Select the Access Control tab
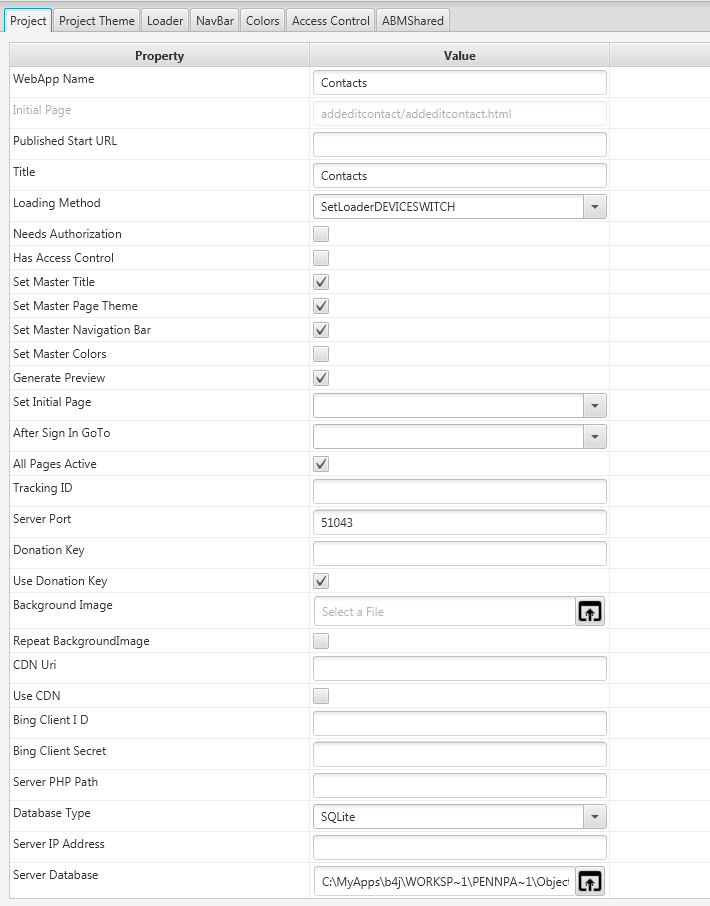This screenshot has height=906, width=710. 331,20
